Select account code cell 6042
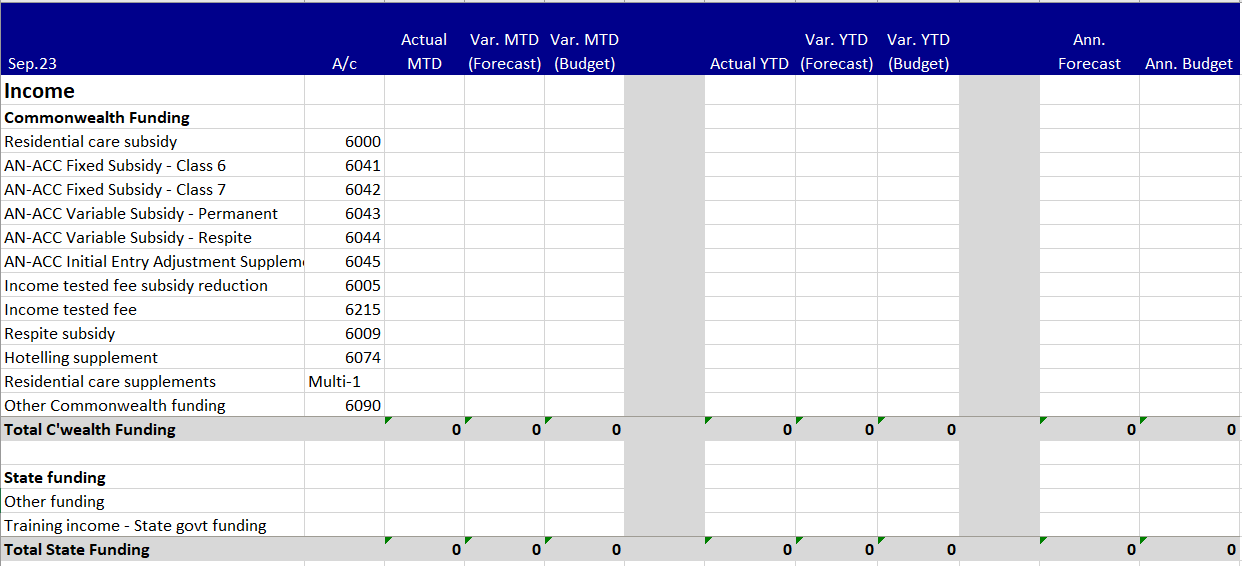Viewport: 1242px width, 566px height. (x=344, y=189)
